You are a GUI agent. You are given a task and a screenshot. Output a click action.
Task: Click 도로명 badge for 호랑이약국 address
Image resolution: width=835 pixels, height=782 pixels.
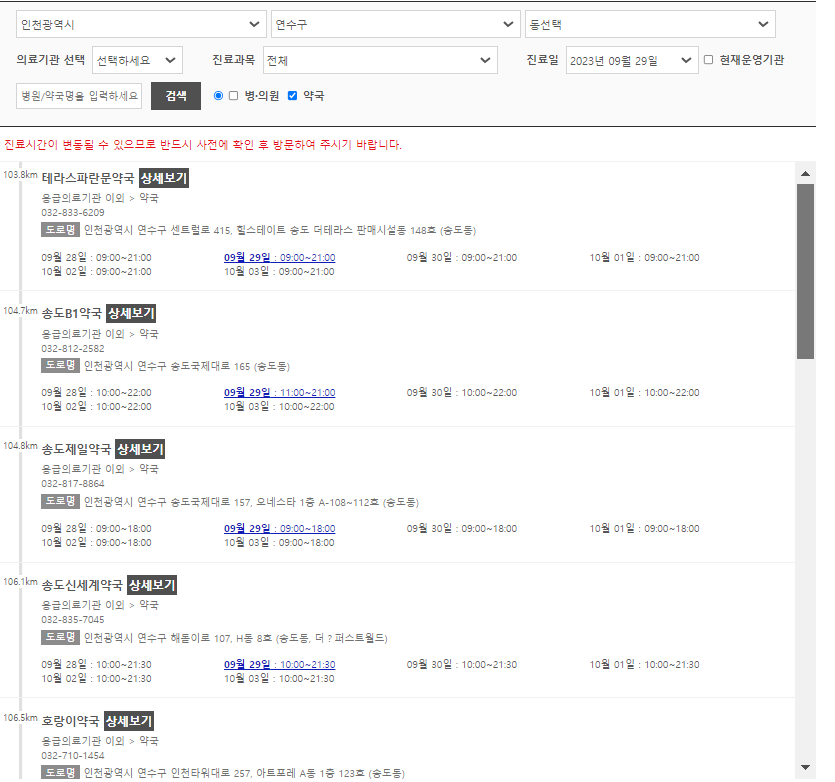[60, 772]
